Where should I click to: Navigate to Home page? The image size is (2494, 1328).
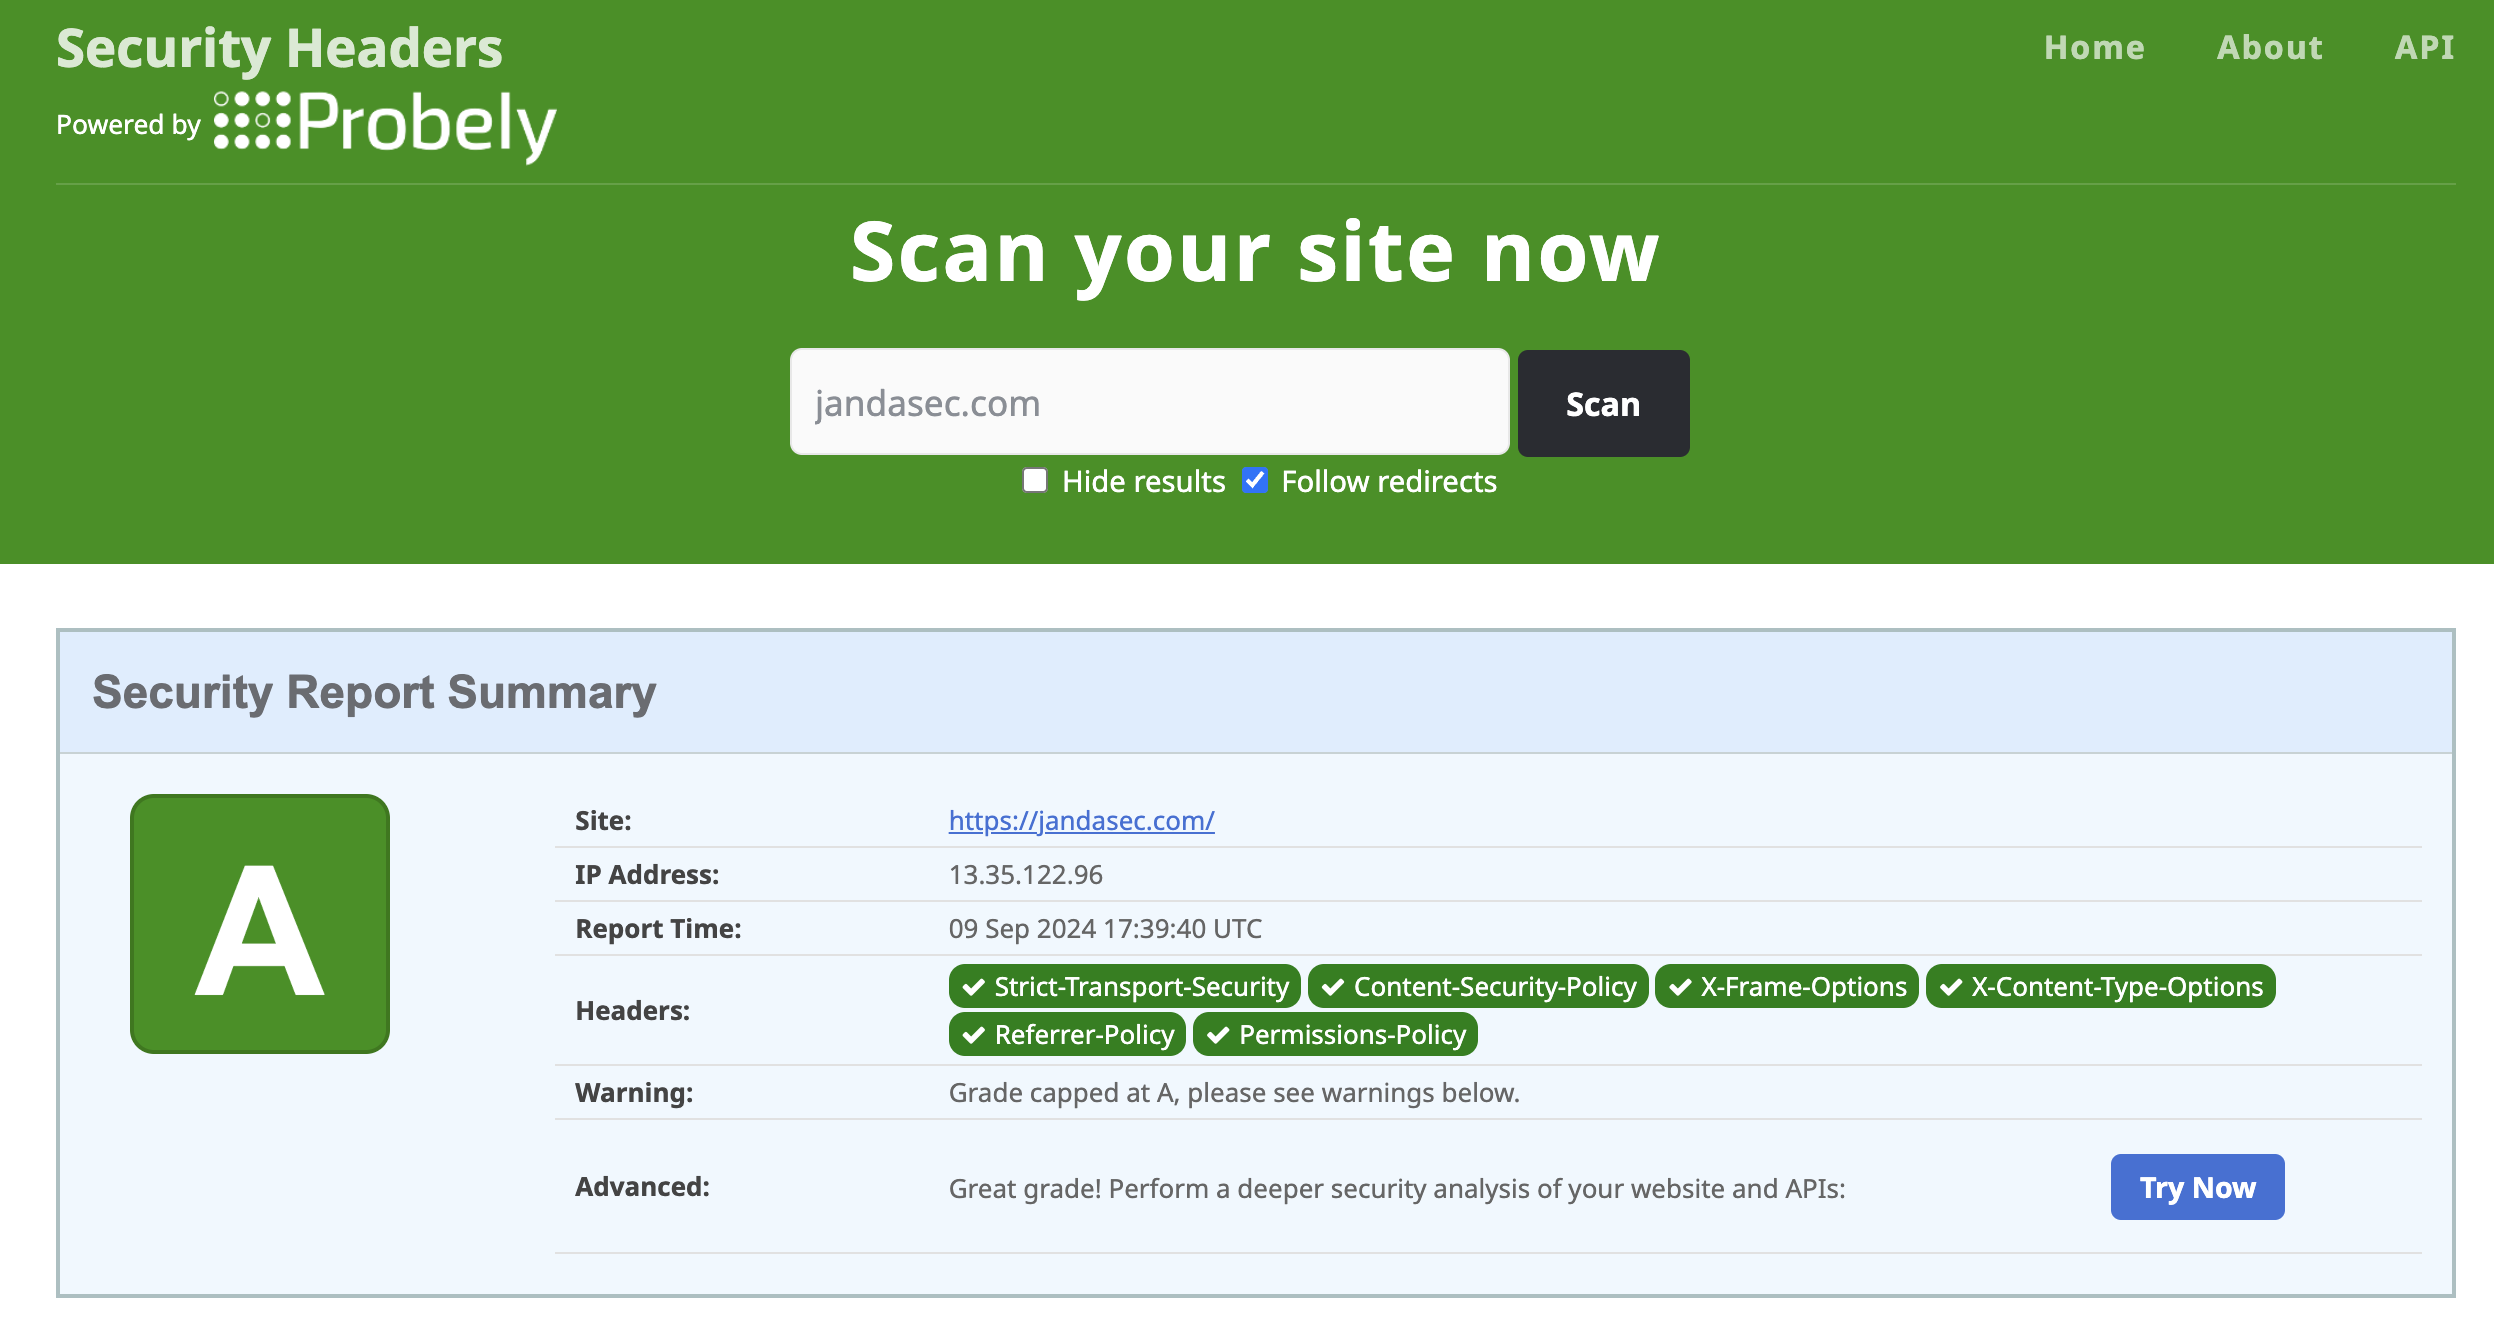point(2095,48)
